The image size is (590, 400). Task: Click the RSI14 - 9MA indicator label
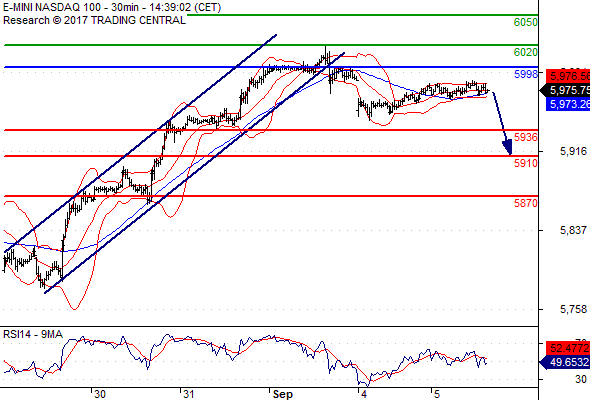tap(33, 334)
